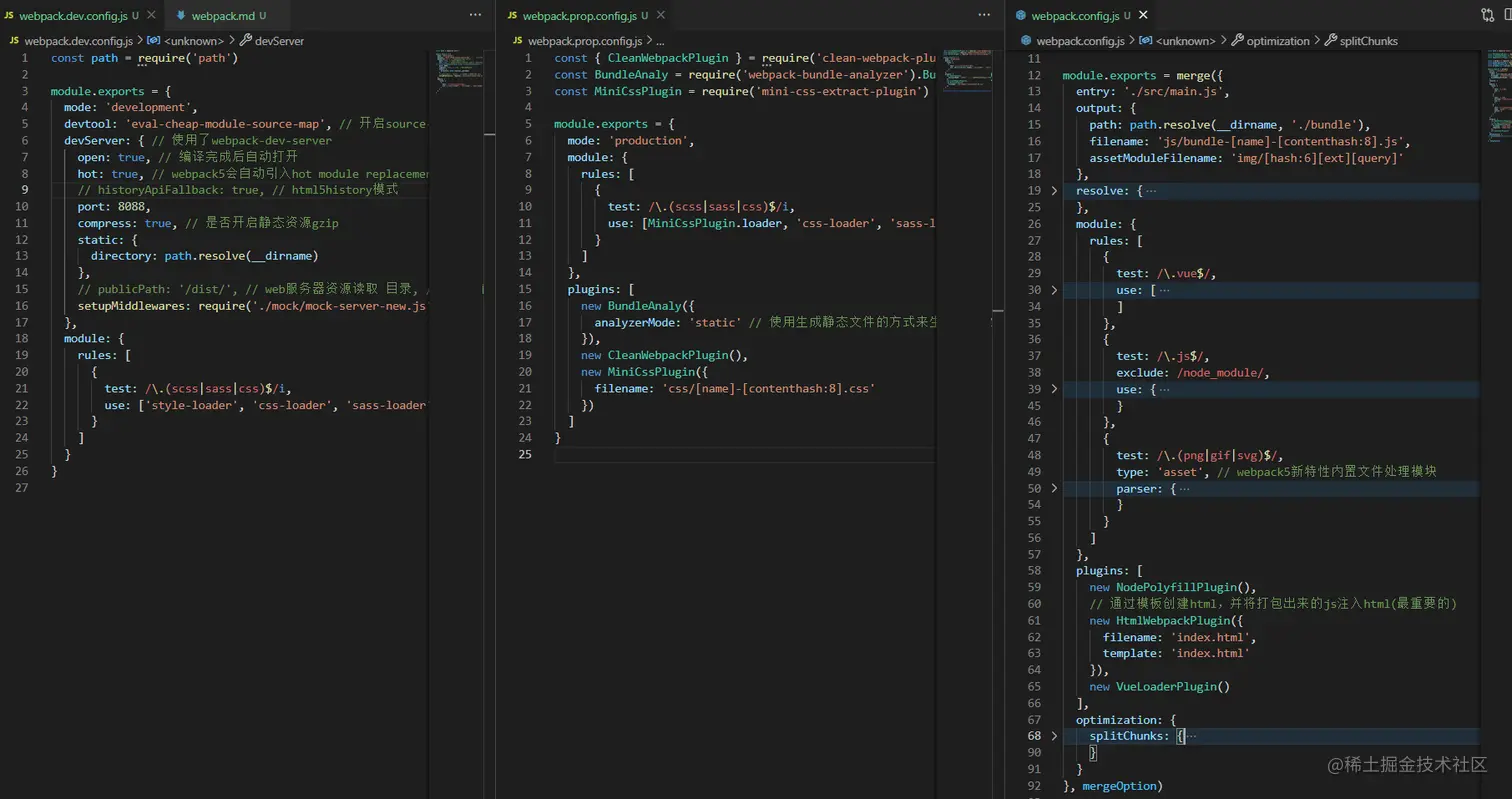This screenshot has width=1512, height=799.
Task: Click HtmlWebpackPlugin on line 61
Action: (1174, 620)
